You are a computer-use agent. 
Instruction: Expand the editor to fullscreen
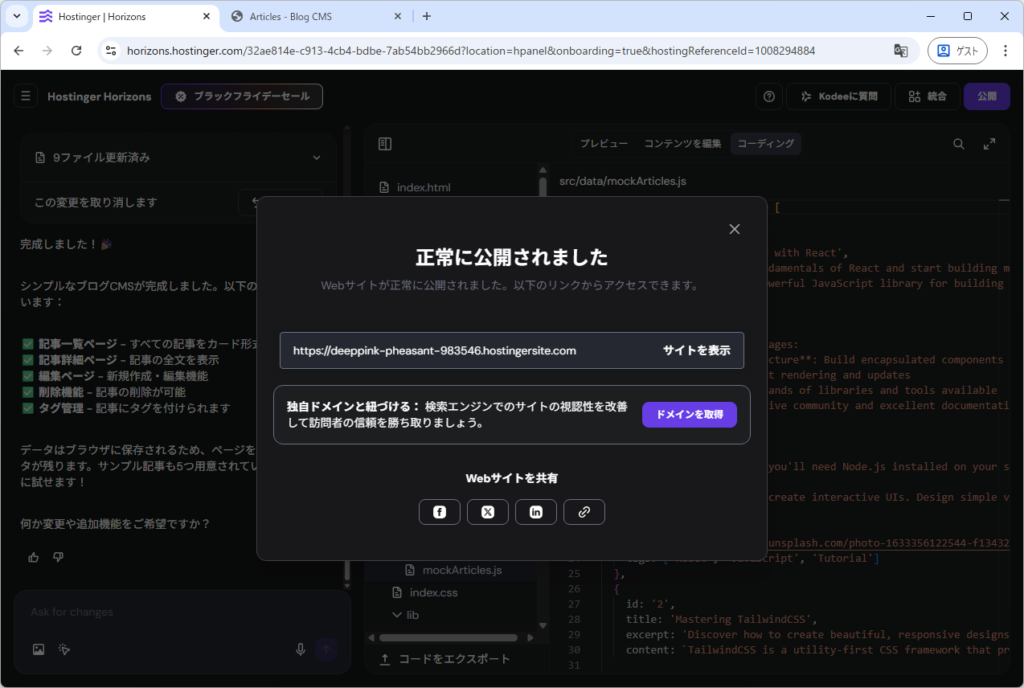click(990, 144)
